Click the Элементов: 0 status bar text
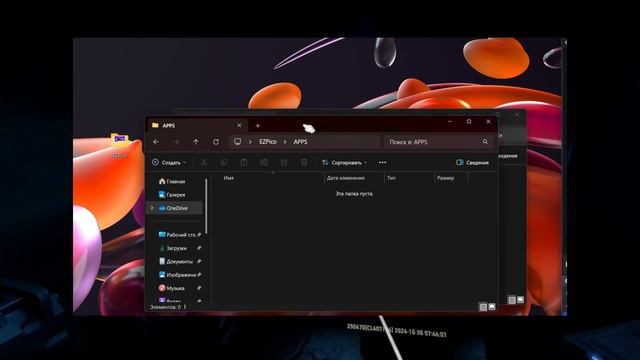The width and height of the screenshot is (640, 360). (165, 307)
